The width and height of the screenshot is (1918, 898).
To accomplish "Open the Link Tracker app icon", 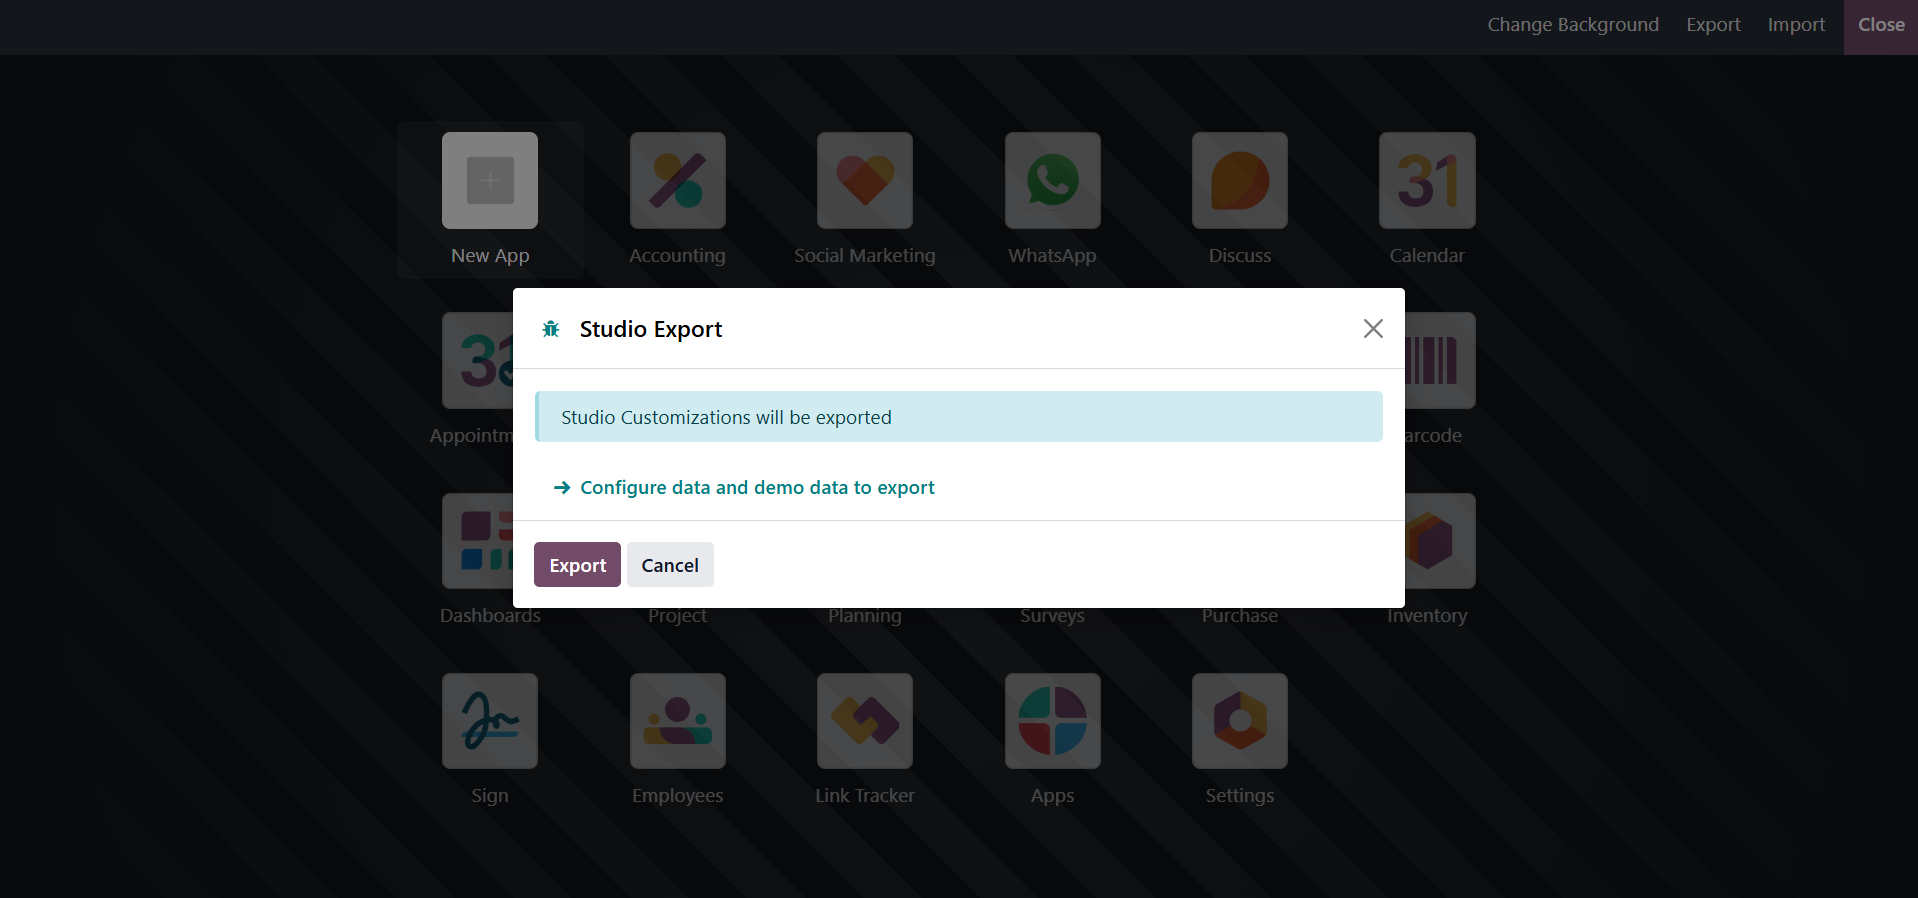I will tap(864, 721).
